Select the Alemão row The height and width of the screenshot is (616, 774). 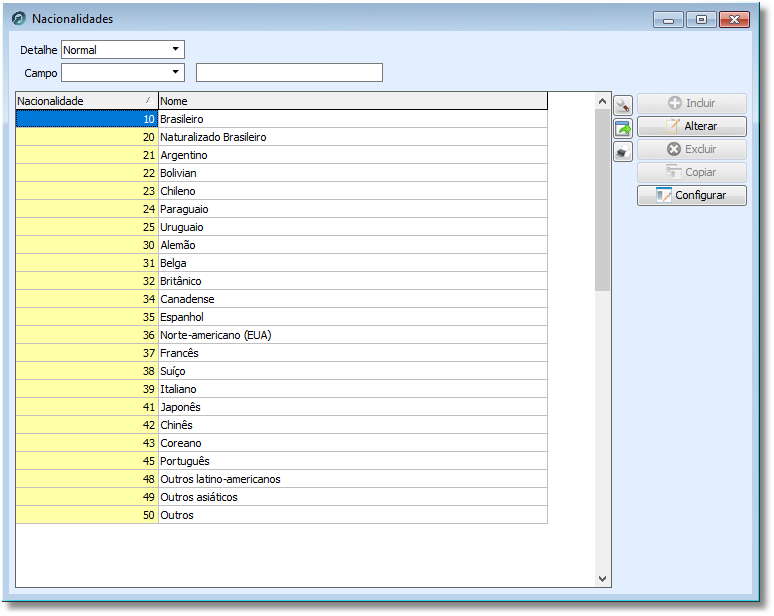[x=281, y=245]
